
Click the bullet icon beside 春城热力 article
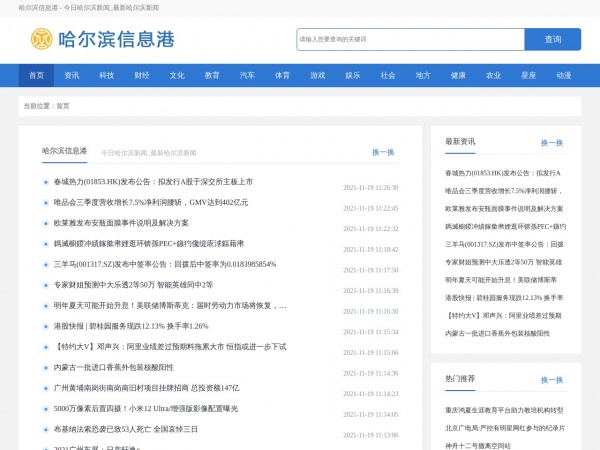[x=46, y=182]
